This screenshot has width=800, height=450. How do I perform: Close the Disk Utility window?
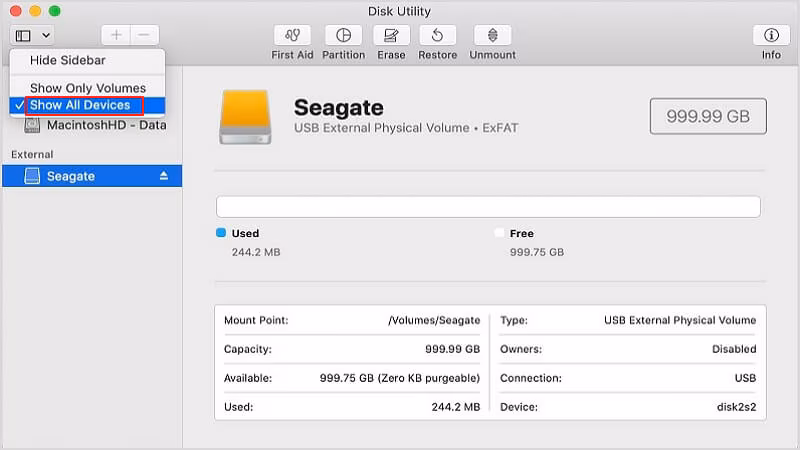tap(16, 11)
